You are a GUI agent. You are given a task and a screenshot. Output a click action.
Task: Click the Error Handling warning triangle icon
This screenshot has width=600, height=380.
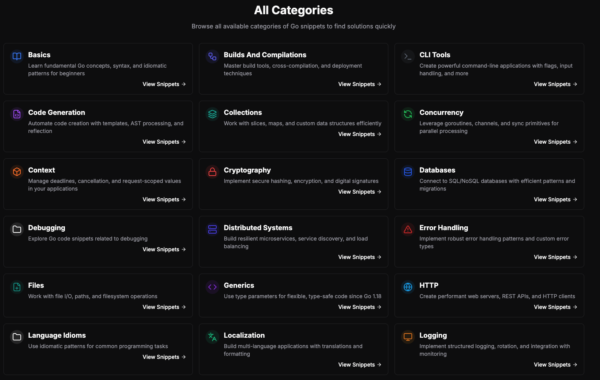click(408, 229)
